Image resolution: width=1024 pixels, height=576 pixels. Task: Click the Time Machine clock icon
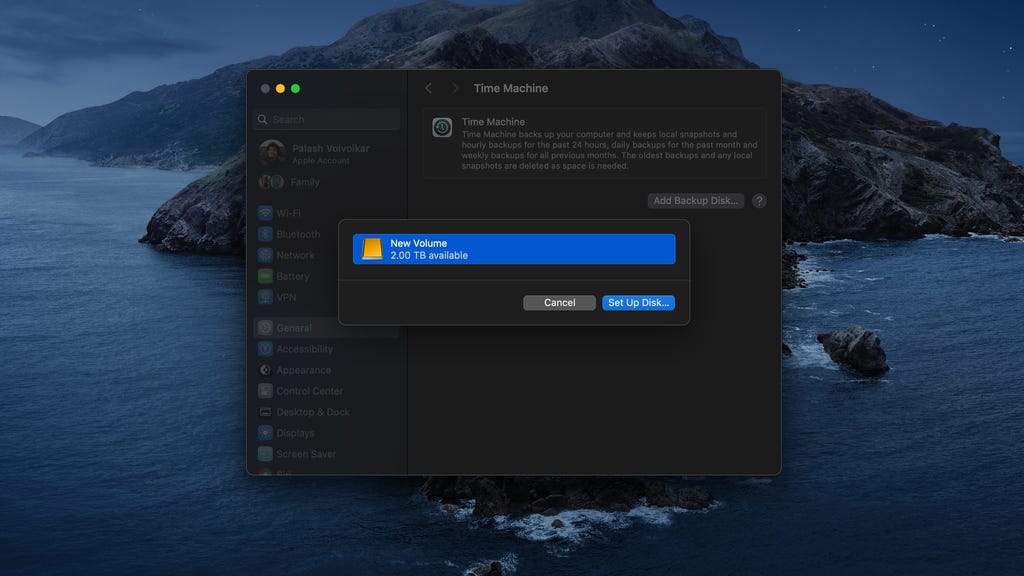tap(442, 128)
